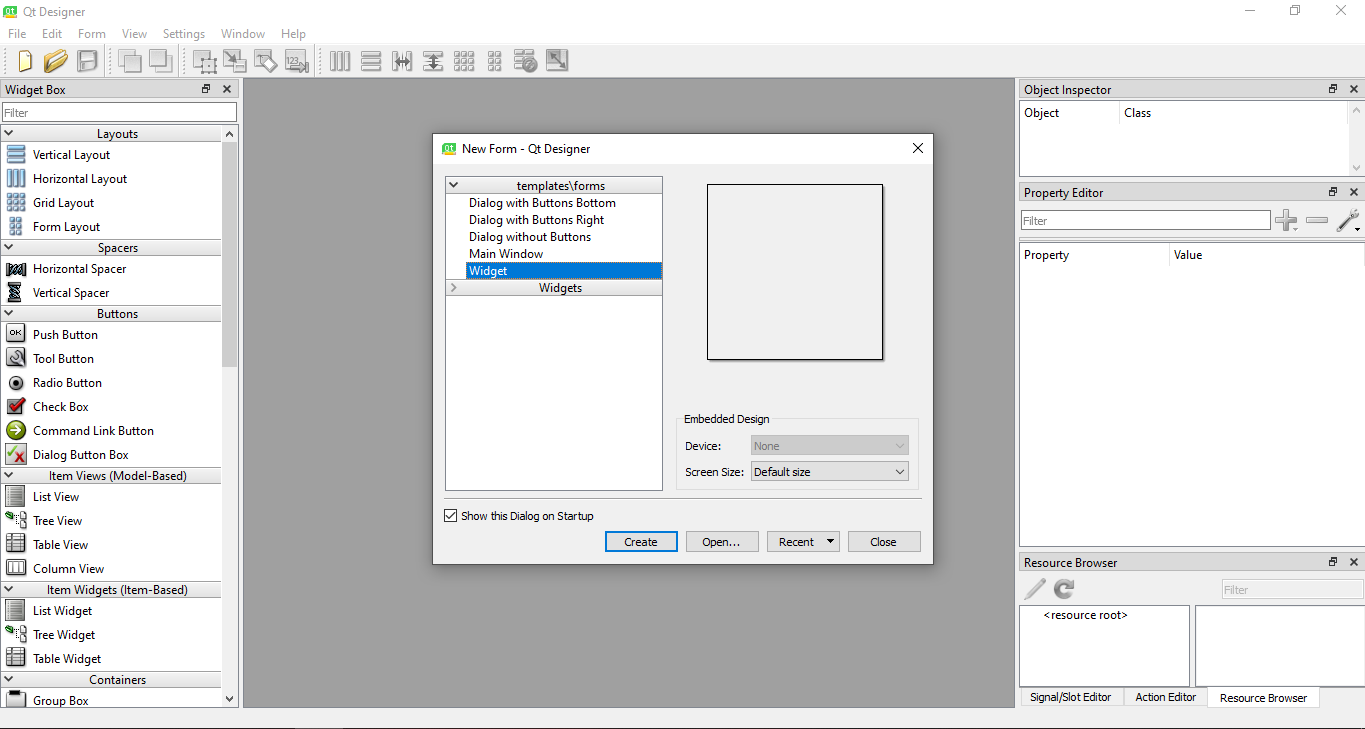Open the Screen Size combo box
Viewport: 1365px width, 729px height.
point(830,471)
